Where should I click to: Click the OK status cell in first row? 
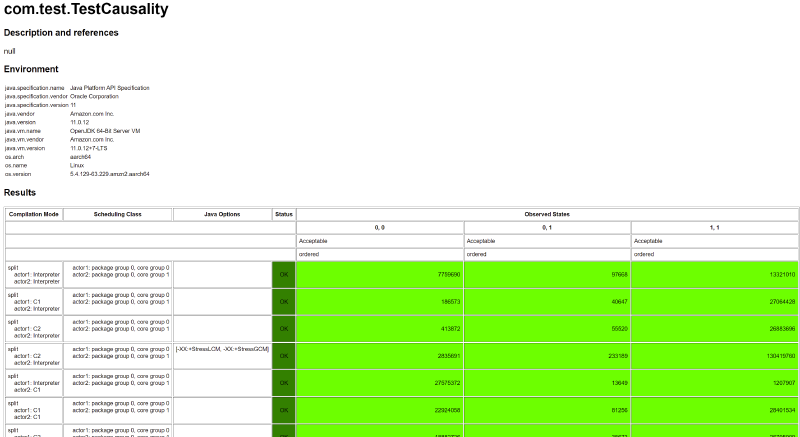(x=284, y=274)
